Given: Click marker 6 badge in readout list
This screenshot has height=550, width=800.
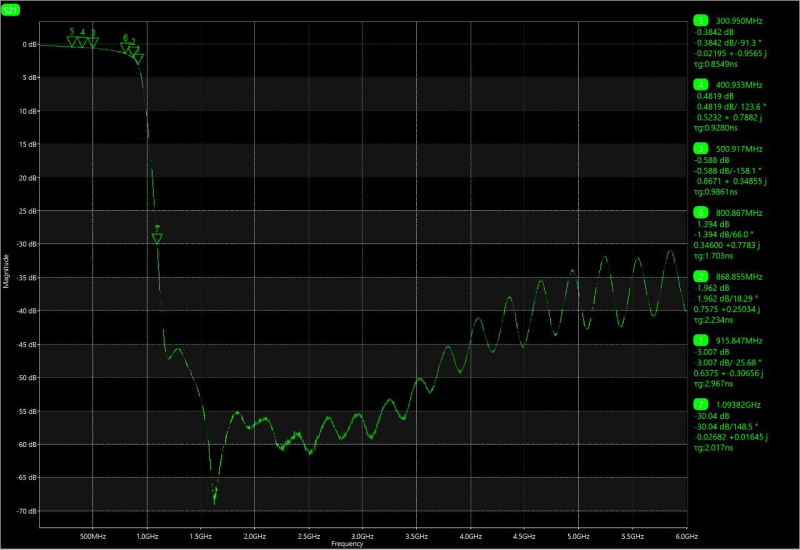Looking at the screenshot, I should (701, 213).
